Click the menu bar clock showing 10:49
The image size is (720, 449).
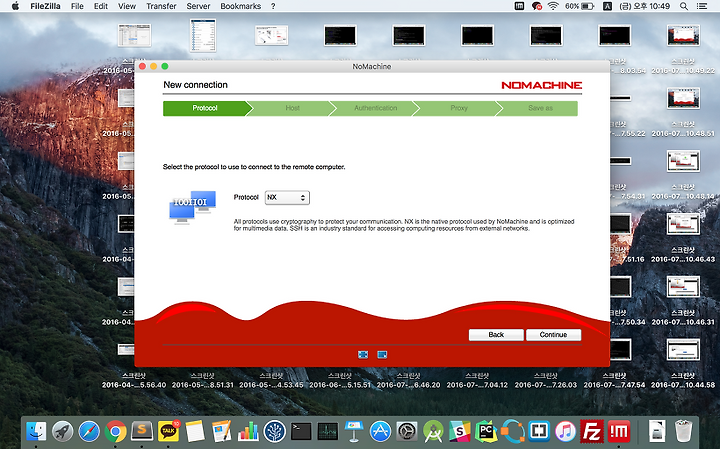[645, 6]
